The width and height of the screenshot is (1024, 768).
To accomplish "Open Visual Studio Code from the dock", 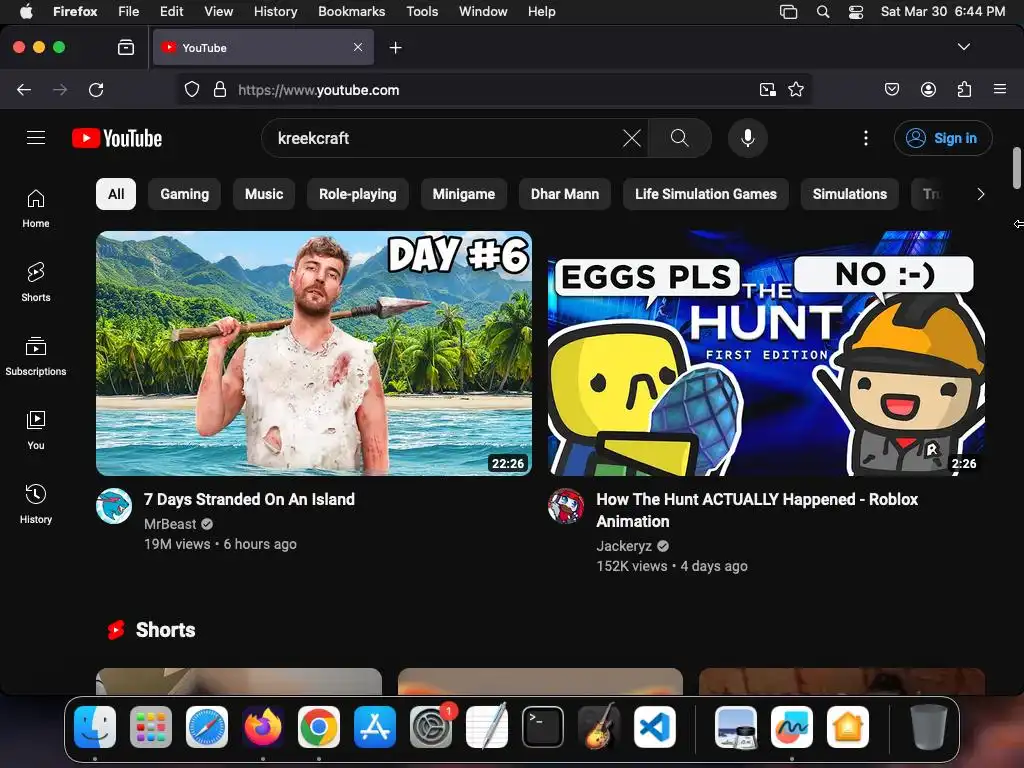I will click(654, 727).
